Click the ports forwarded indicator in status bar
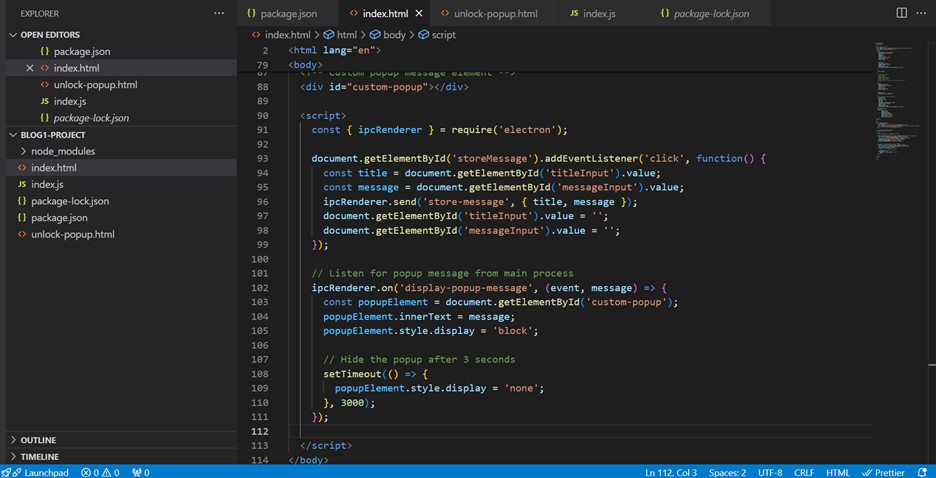Image resolution: width=936 pixels, height=478 pixels. (140, 472)
